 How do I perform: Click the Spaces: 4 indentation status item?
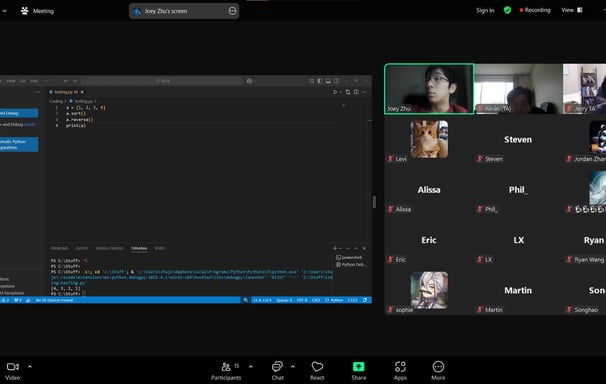click(284, 300)
